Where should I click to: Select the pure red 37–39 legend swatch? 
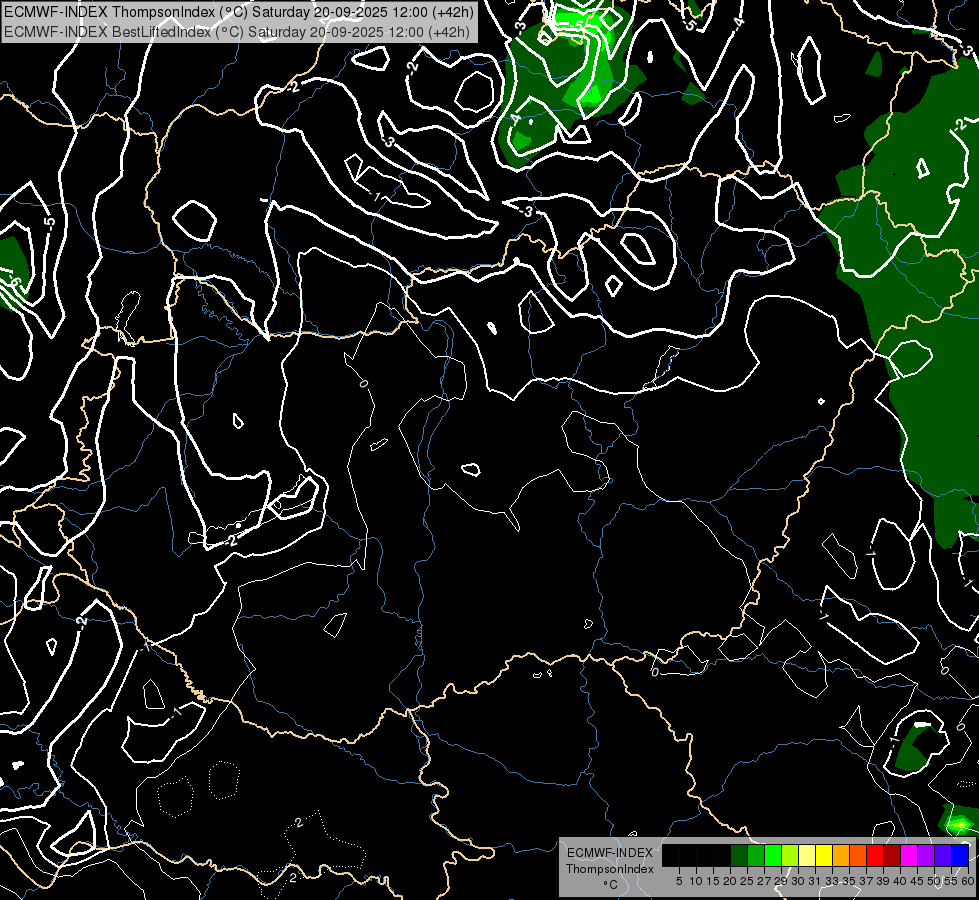coord(875,855)
